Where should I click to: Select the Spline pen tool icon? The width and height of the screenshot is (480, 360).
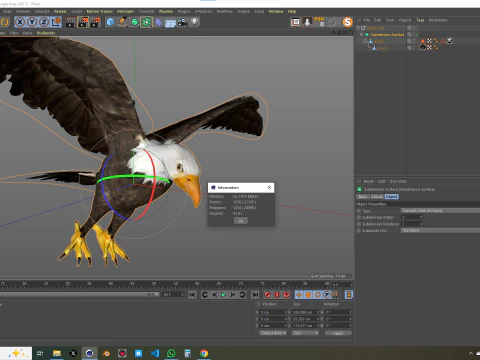pos(122,22)
